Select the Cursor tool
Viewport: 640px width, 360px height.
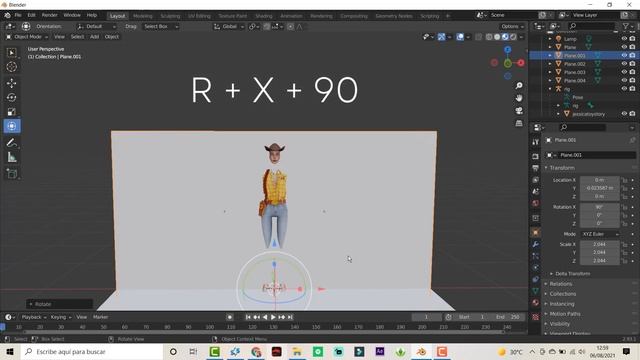coord(11,67)
